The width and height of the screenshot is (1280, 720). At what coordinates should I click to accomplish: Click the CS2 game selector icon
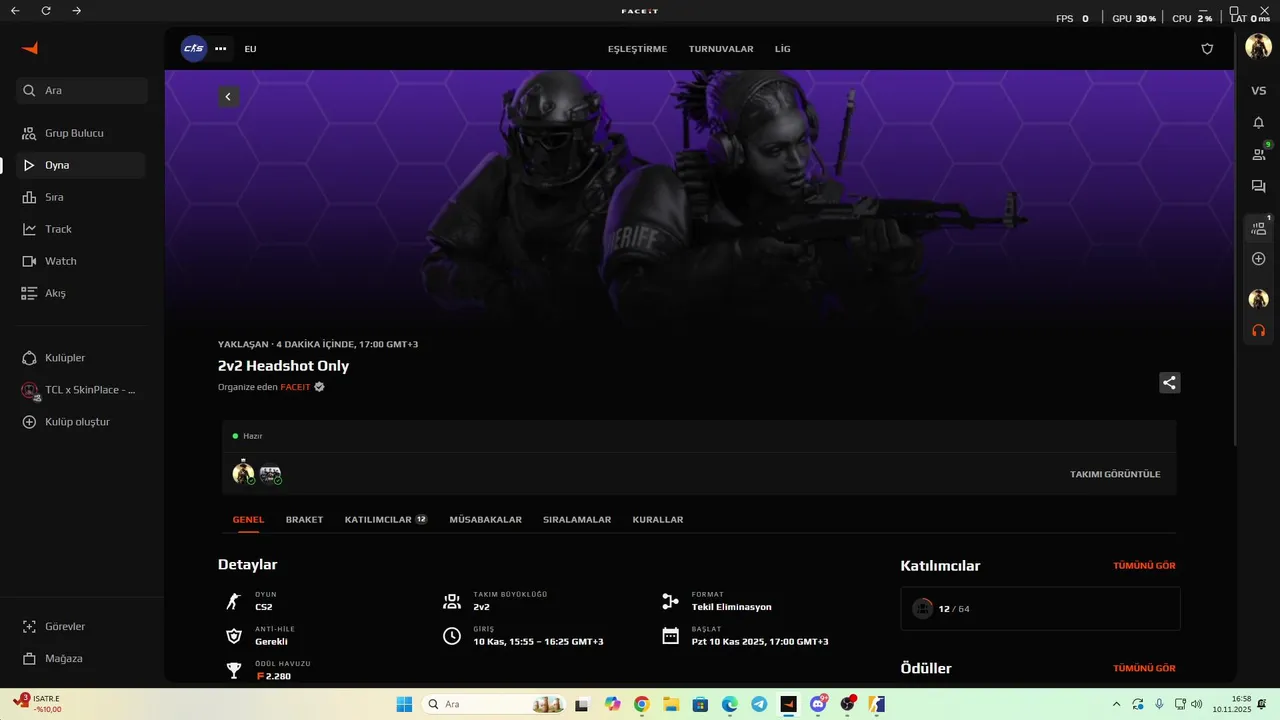[194, 48]
